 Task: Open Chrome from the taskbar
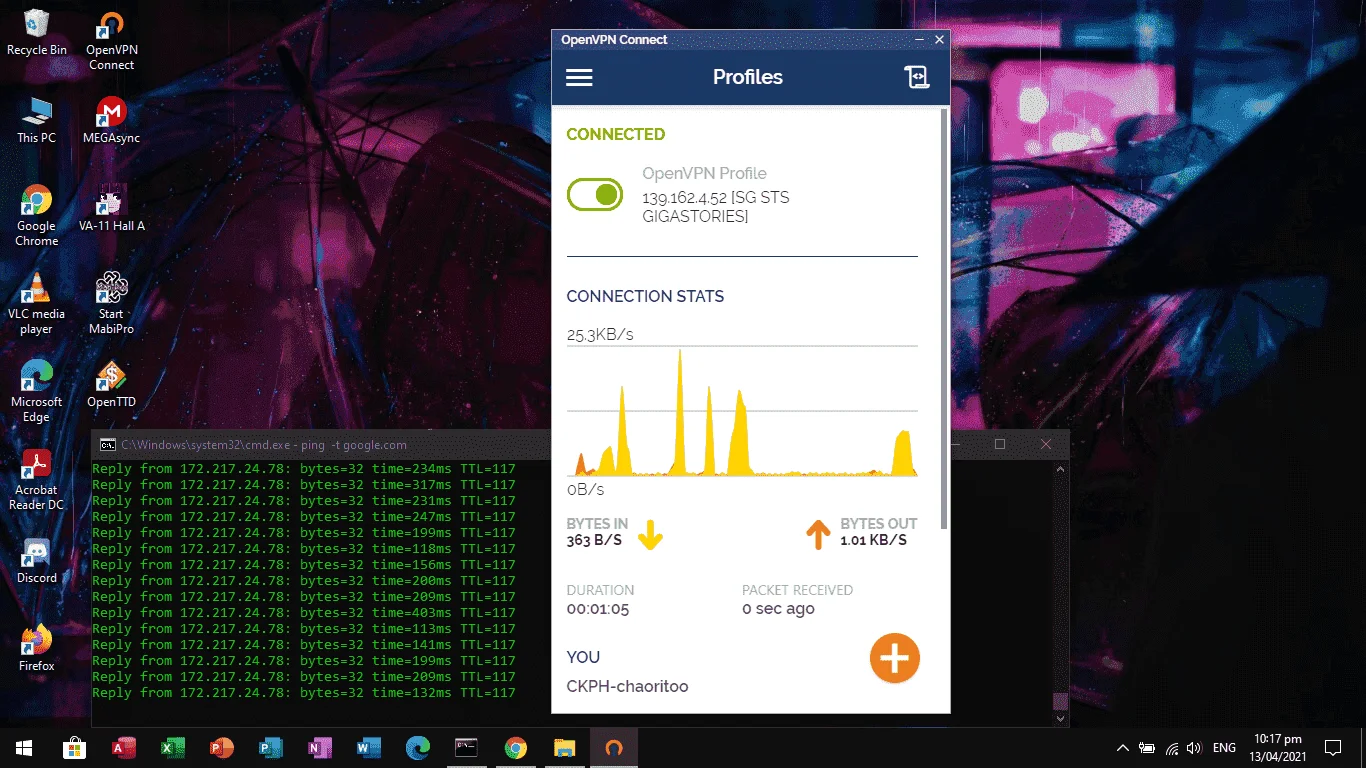pos(516,748)
